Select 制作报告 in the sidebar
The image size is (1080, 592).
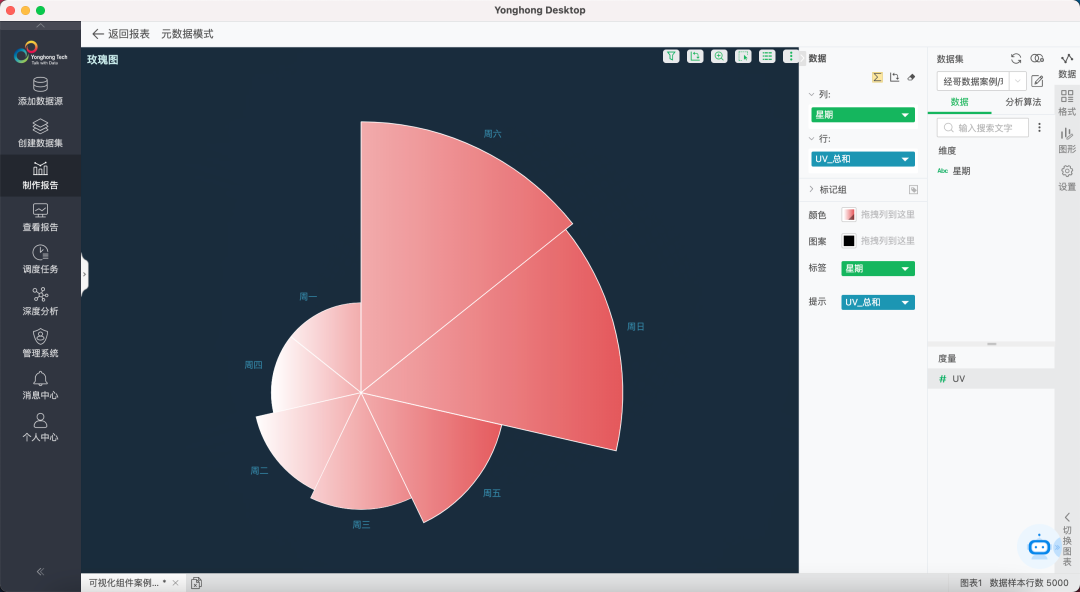pos(40,176)
